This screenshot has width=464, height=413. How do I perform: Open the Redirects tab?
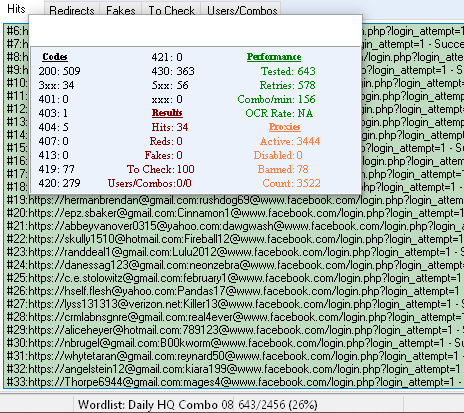pyautogui.click(x=72, y=11)
